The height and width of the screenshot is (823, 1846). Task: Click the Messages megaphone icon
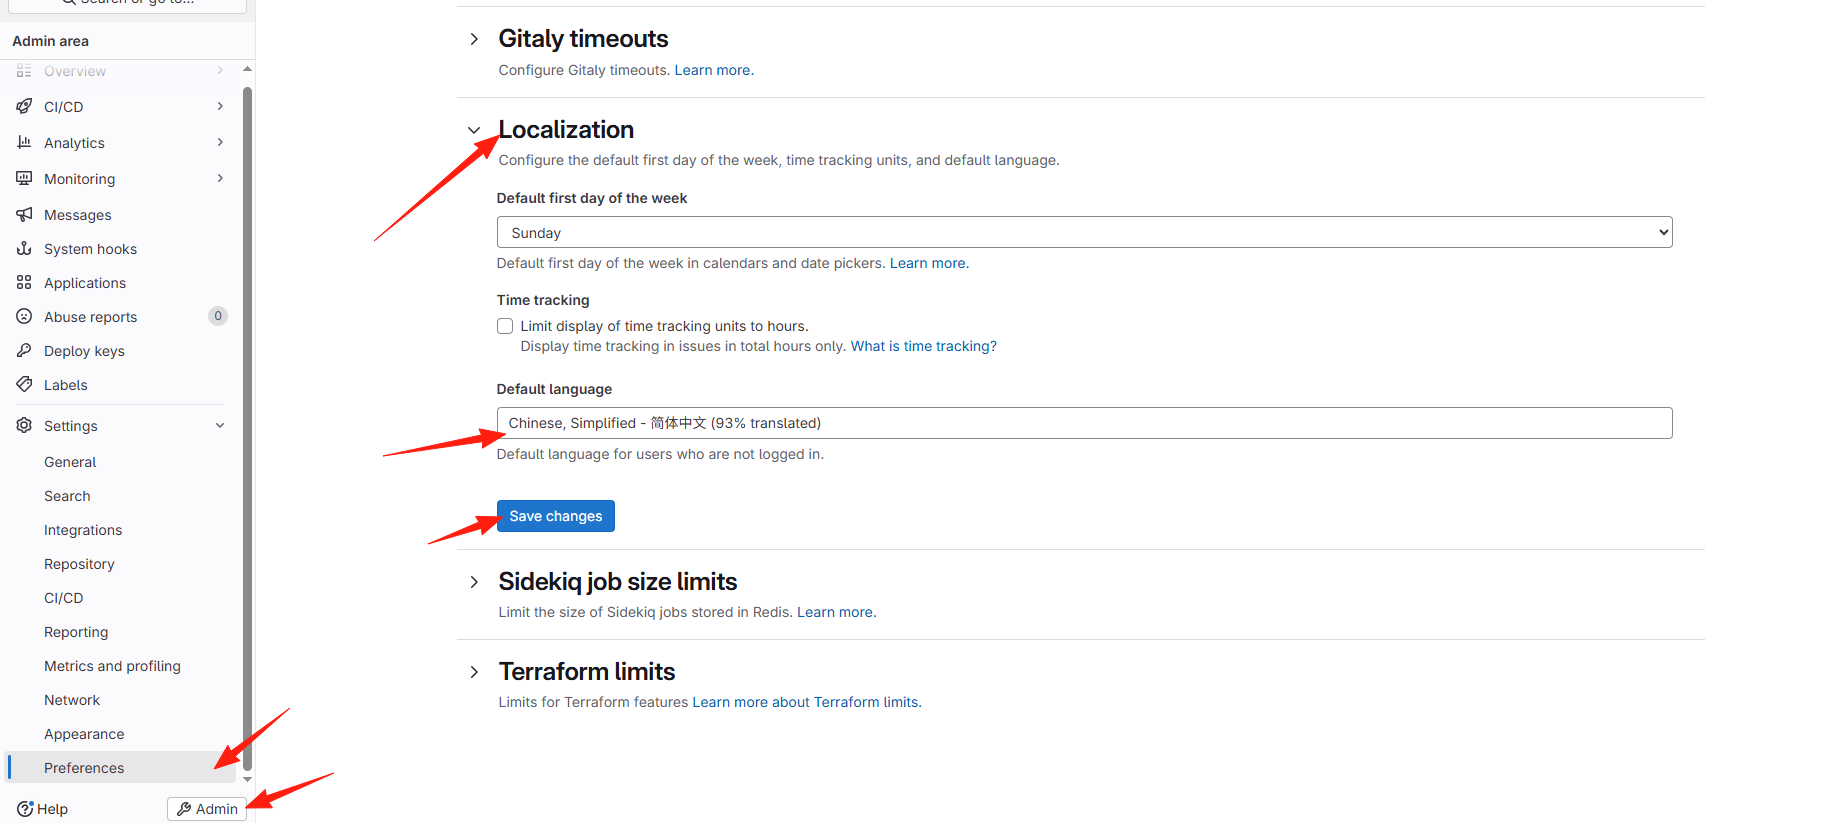pos(24,214)
